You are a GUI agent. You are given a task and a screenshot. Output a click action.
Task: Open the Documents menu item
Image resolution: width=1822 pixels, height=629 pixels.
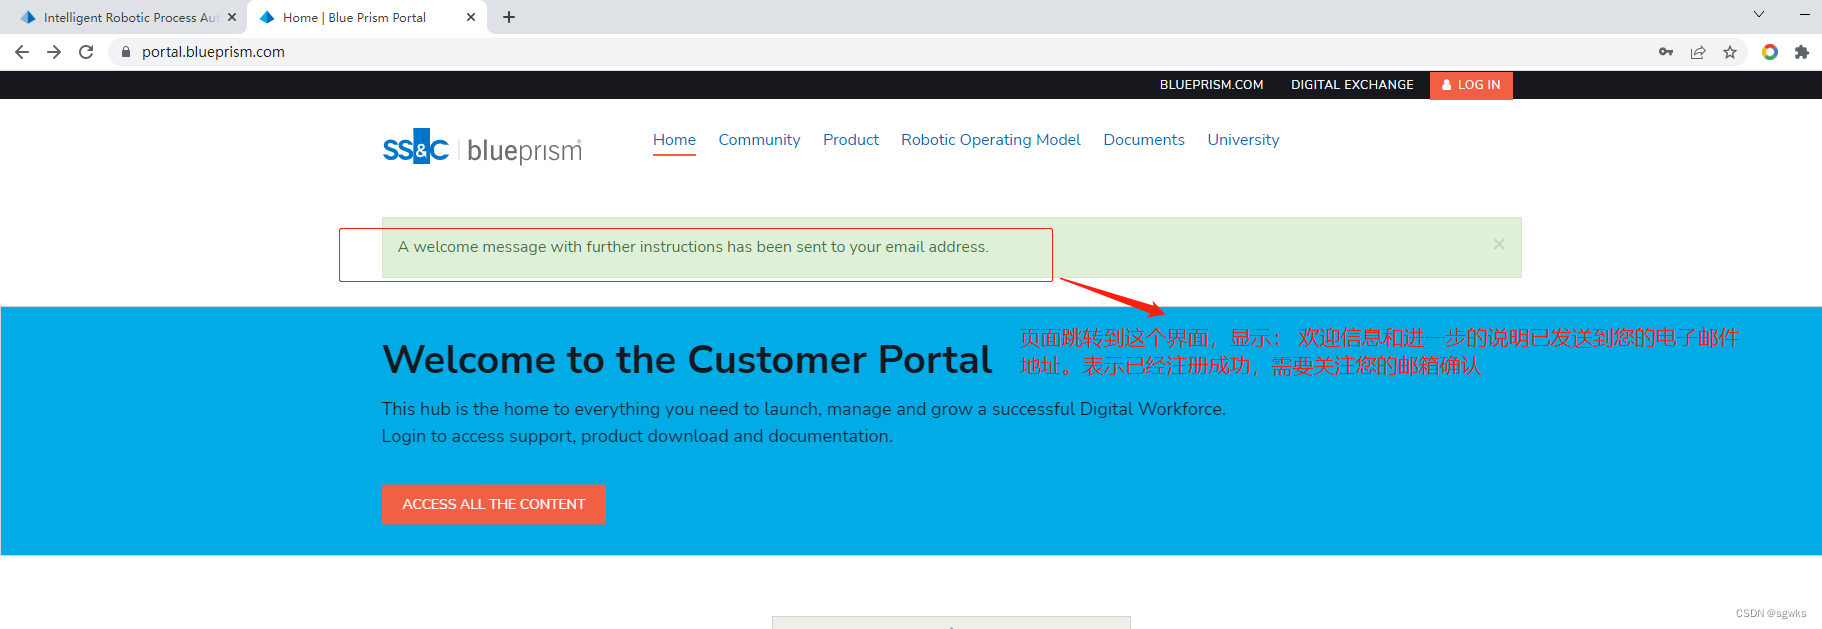(1144, 140)
